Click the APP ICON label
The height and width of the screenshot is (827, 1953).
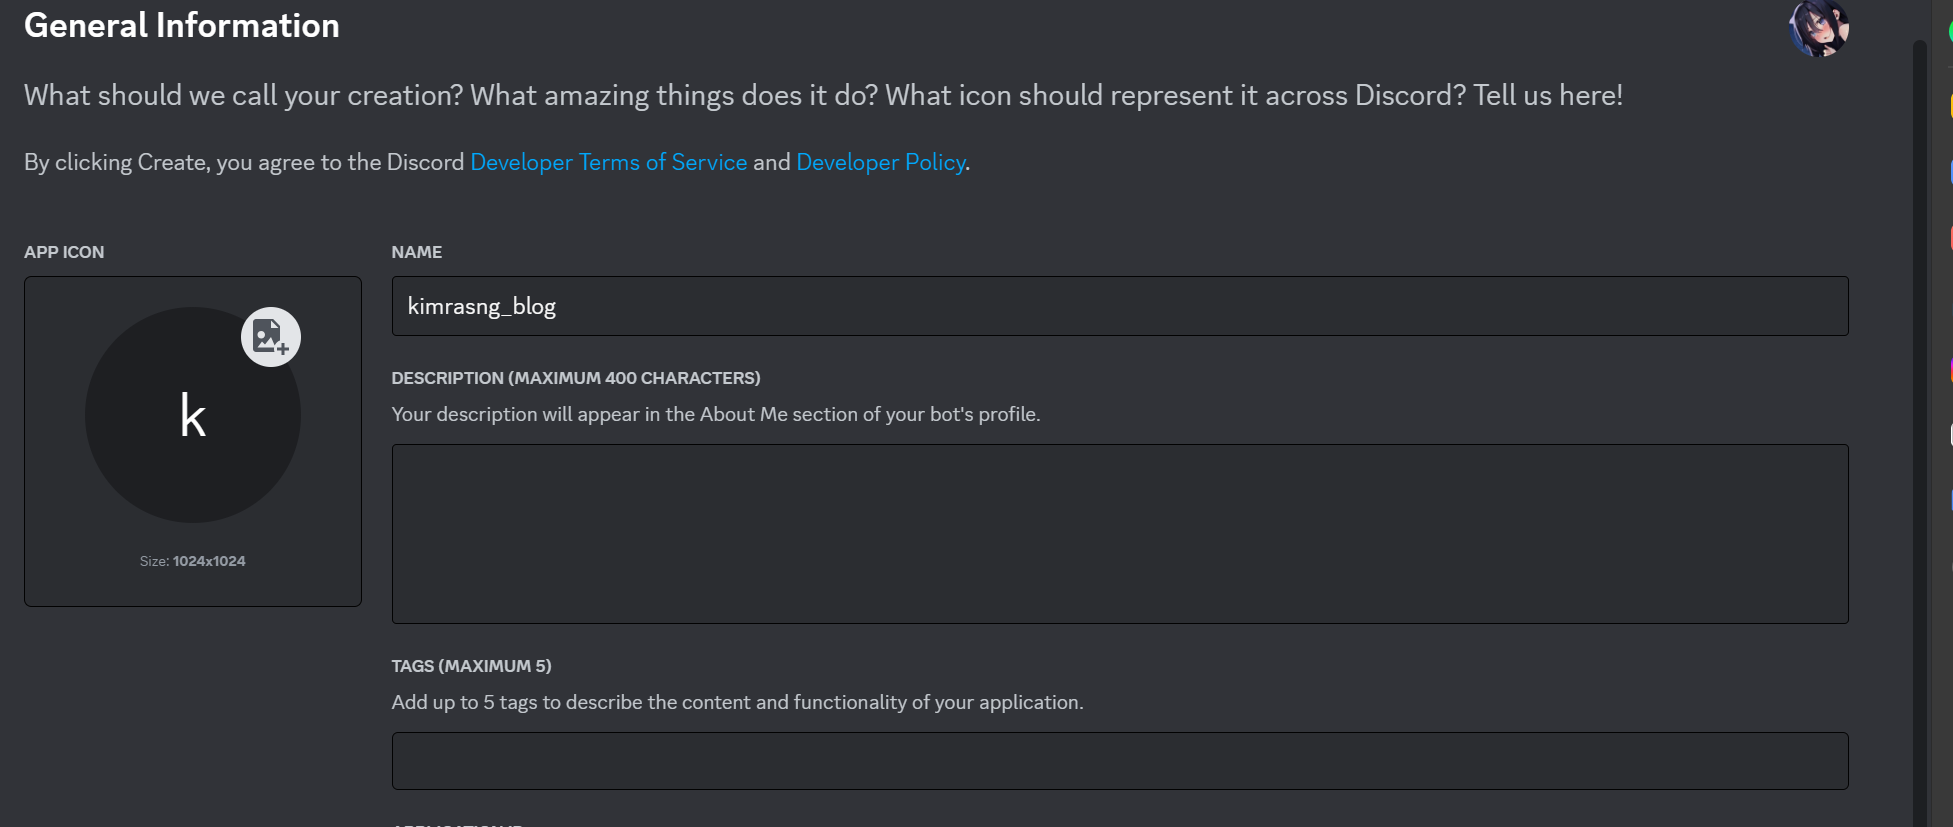(64, 252)
